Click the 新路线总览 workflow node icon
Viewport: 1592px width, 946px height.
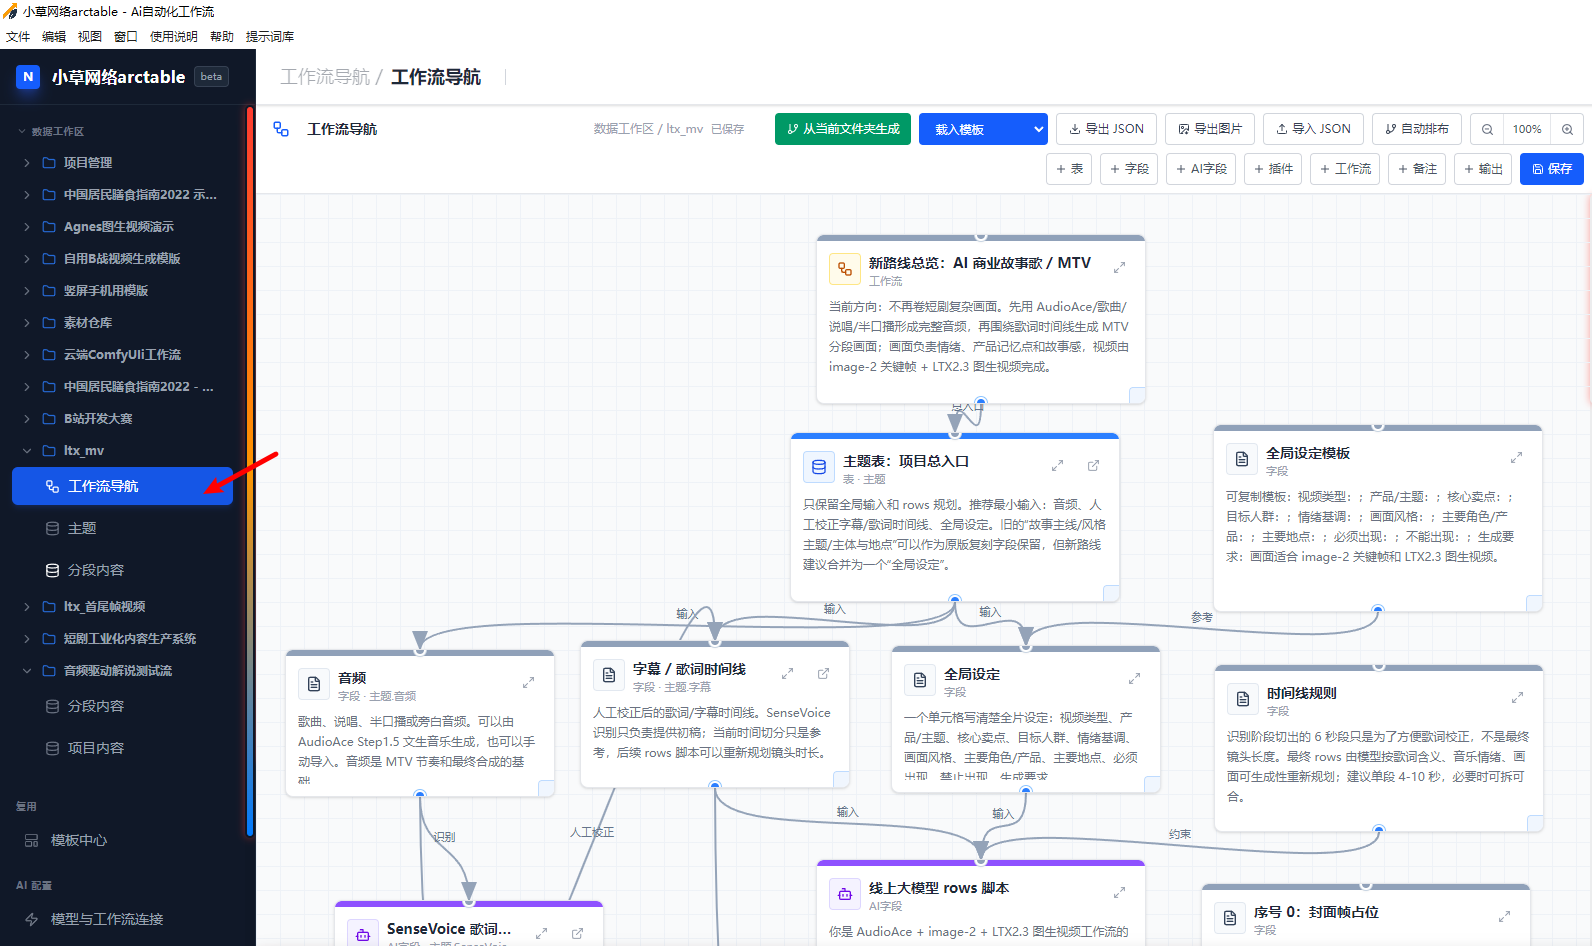click(x=845, y=269)
